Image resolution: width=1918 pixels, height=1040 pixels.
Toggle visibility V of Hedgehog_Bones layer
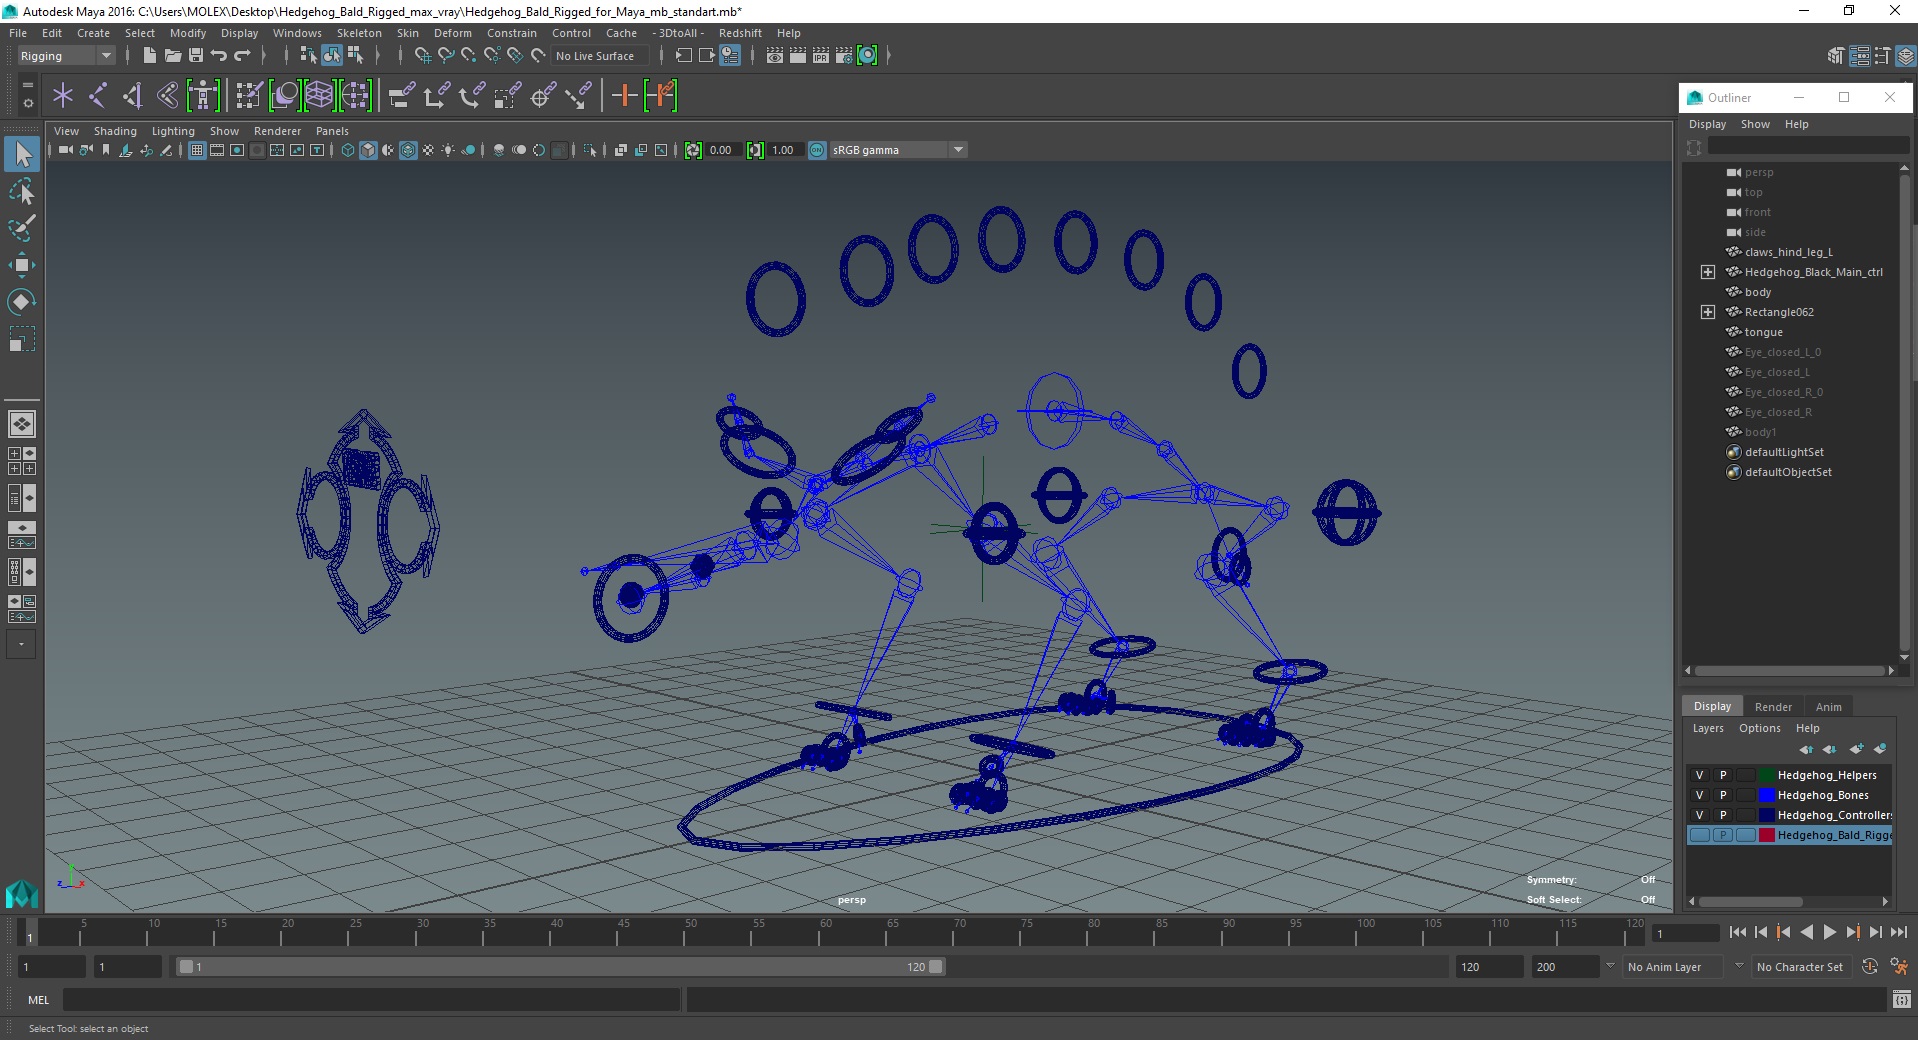(1699, 795)
